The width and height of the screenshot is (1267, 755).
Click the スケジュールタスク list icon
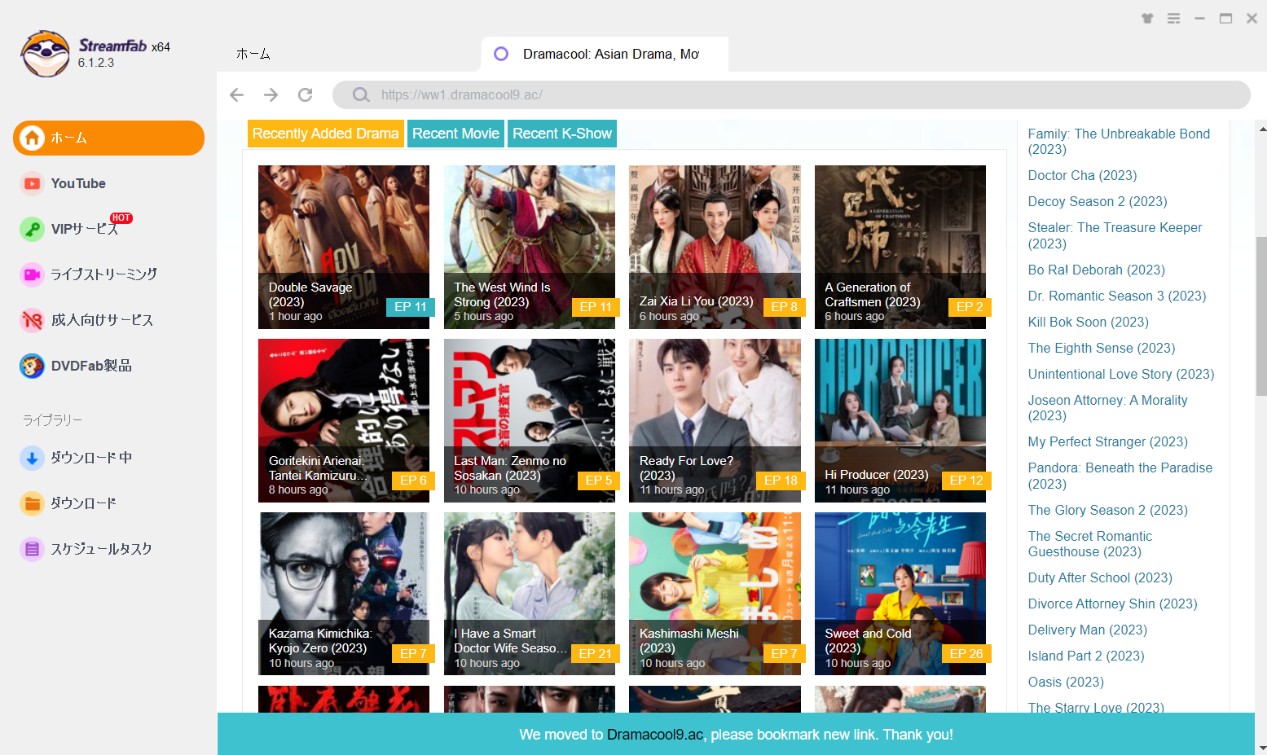point(32,549)
